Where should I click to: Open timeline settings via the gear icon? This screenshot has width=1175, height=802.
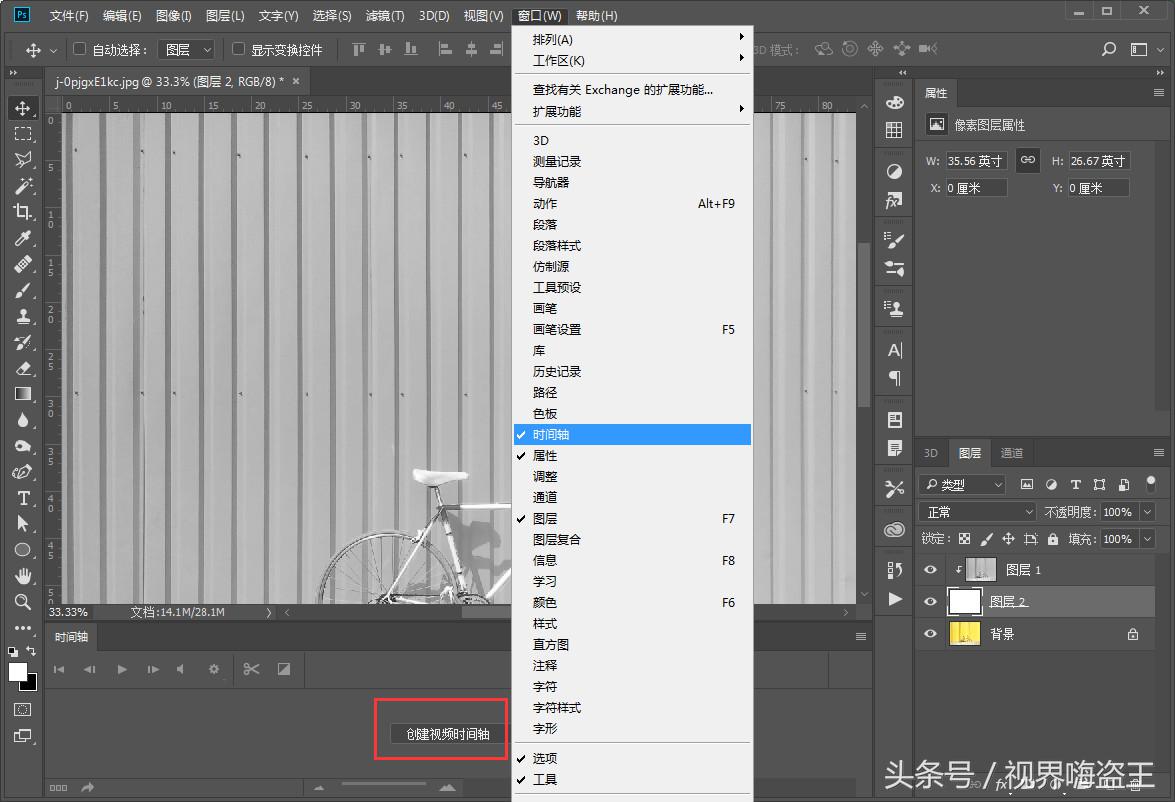[213, 670]
